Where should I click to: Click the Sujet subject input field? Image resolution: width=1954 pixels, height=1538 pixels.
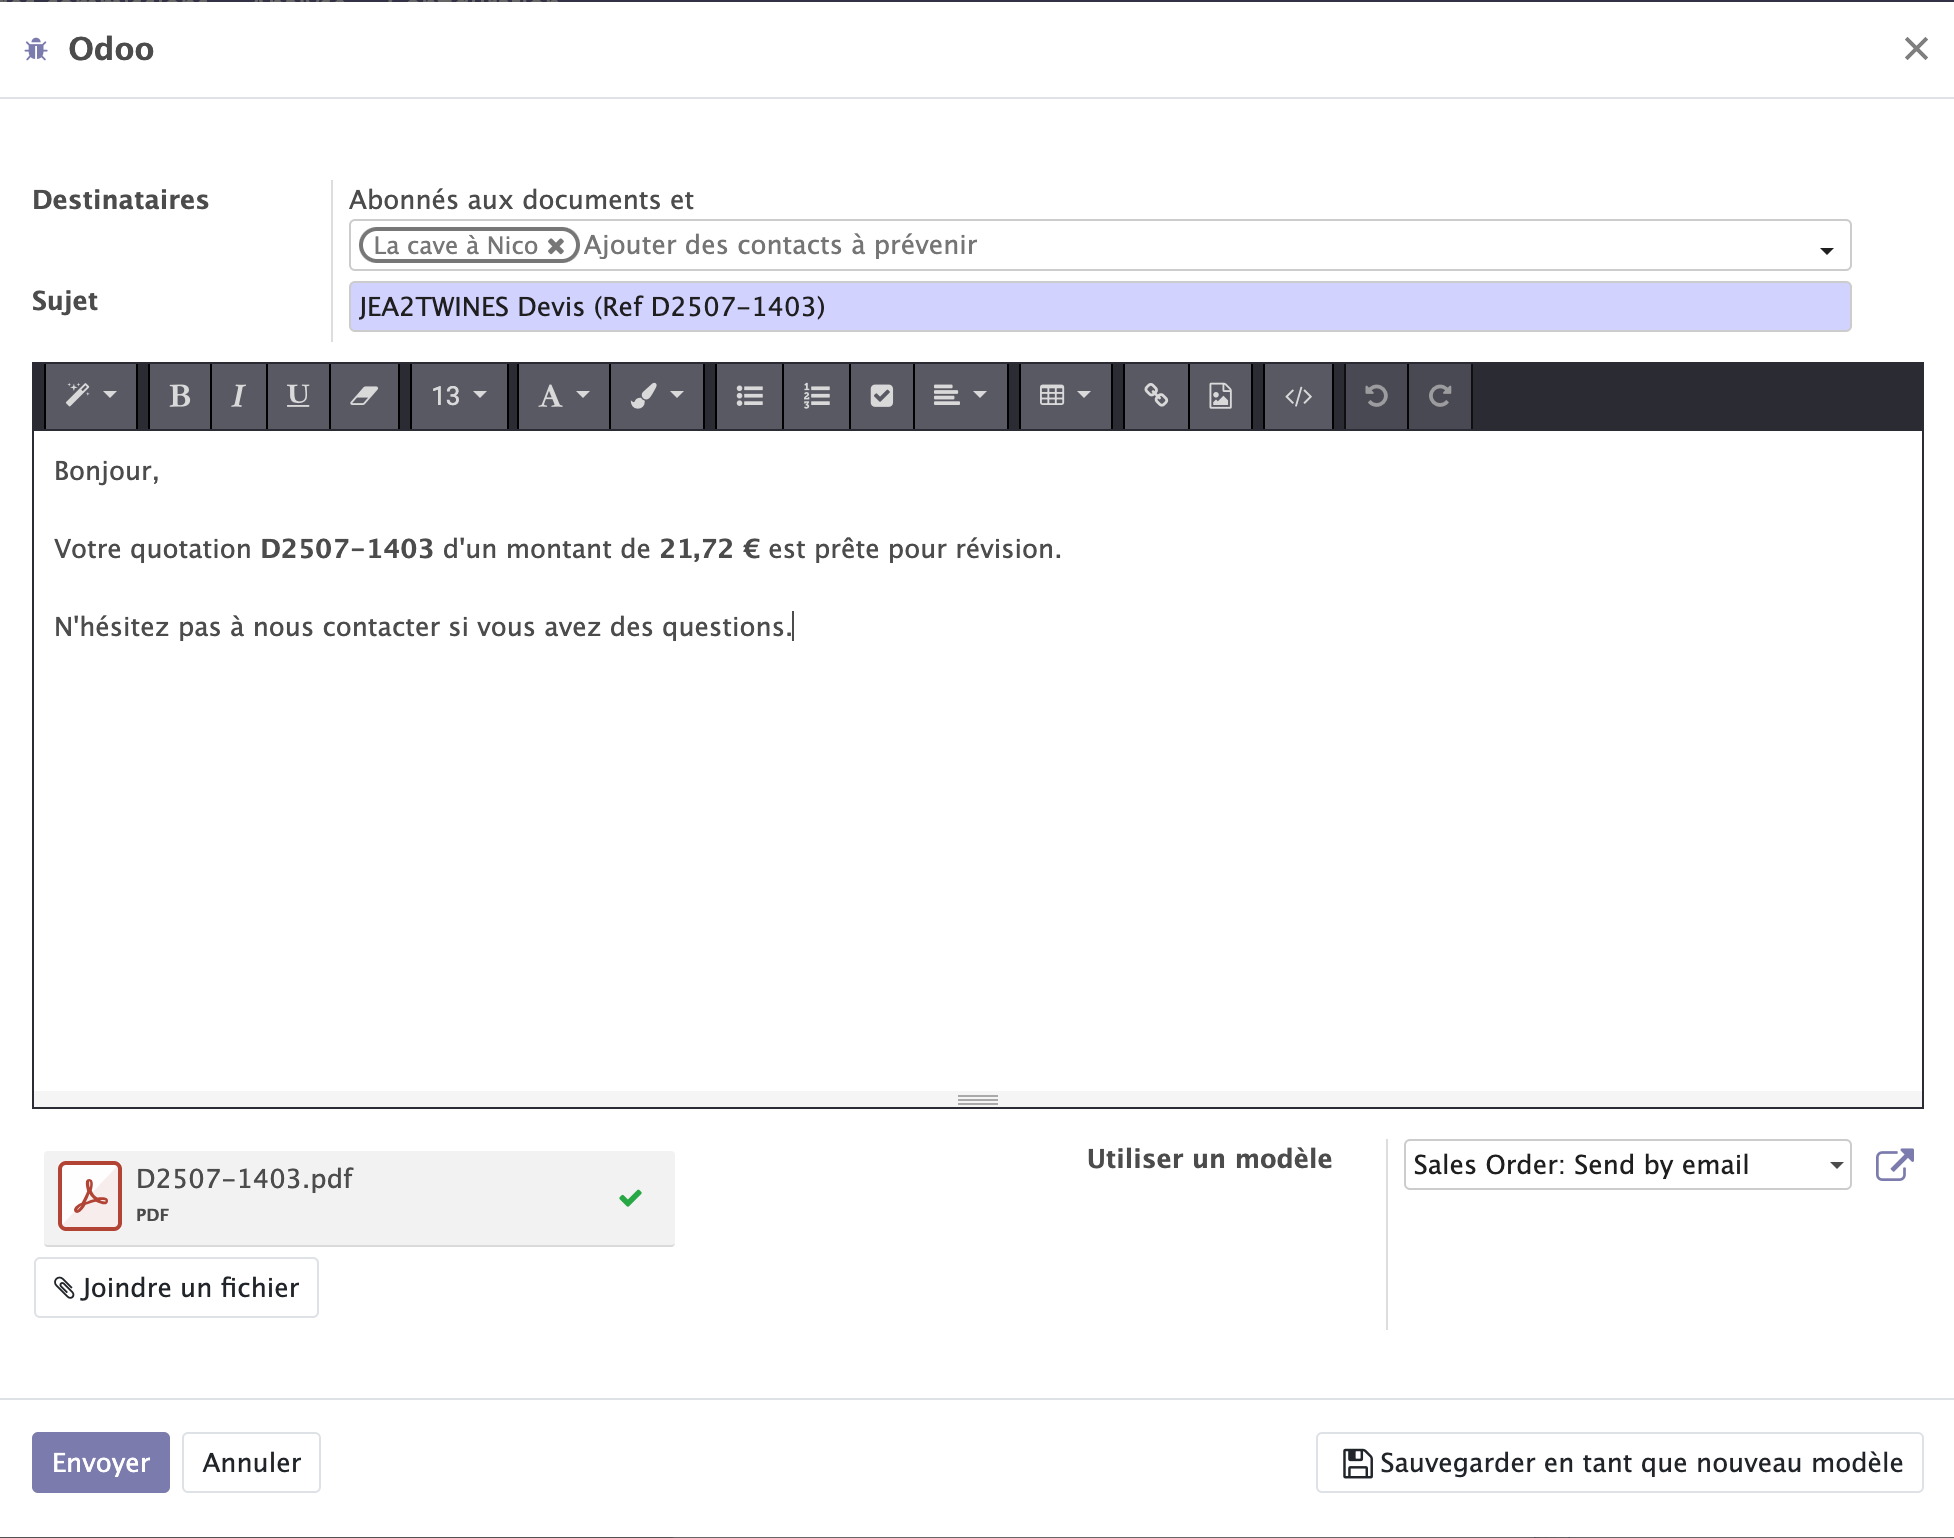tap(1099, 307)
